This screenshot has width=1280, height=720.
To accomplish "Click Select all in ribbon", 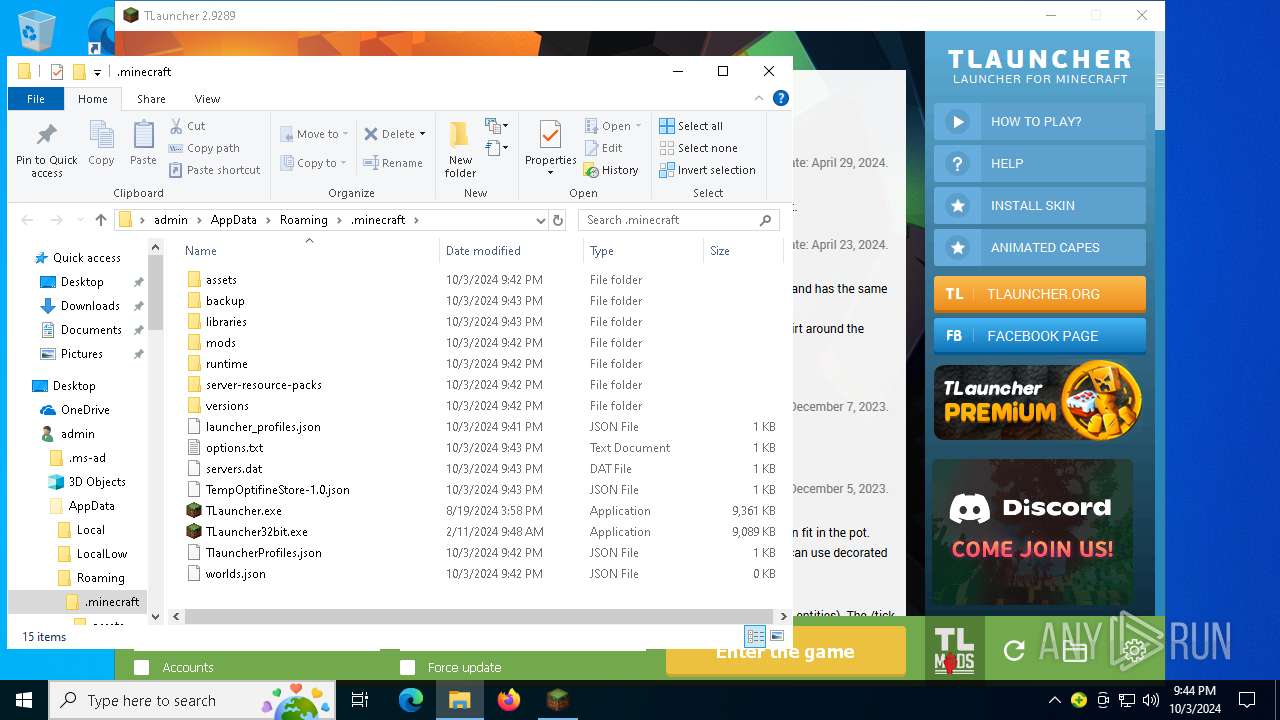I will pos(691,126).
